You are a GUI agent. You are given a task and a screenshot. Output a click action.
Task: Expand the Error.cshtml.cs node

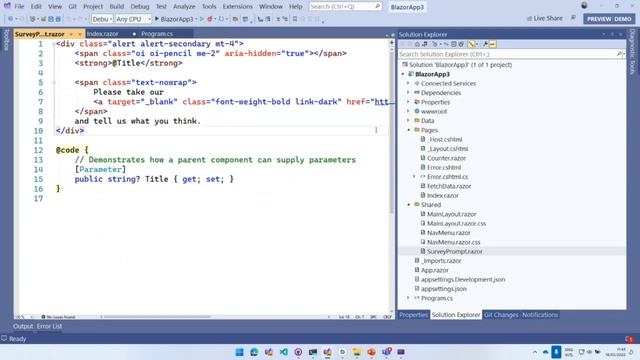(414, 177)
